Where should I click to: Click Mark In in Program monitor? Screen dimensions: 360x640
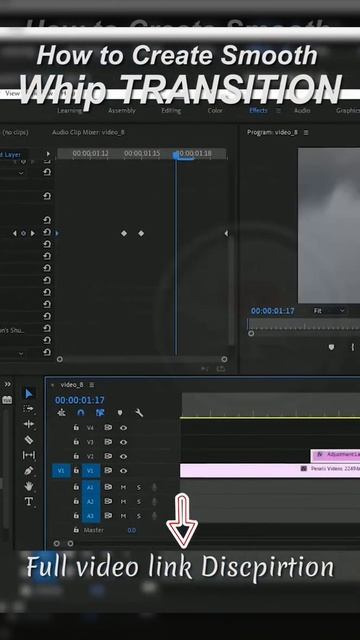[353, 347]
